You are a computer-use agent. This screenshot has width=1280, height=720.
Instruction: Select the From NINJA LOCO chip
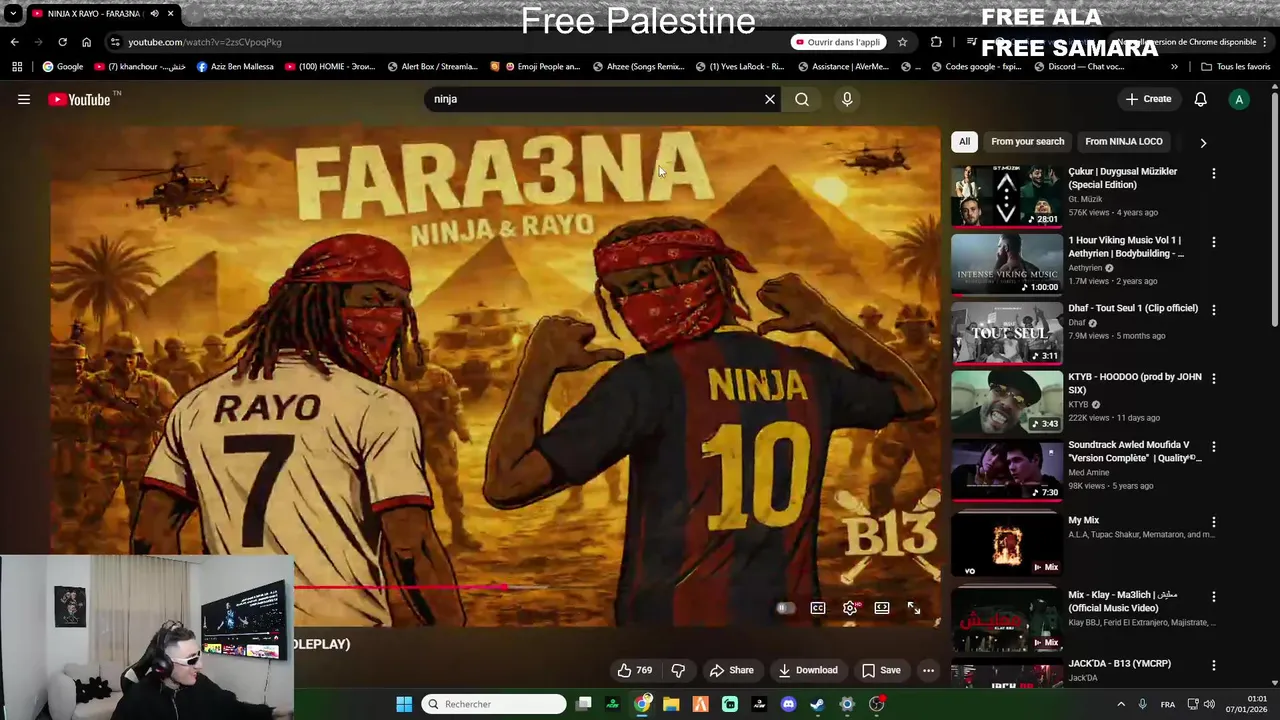tap(1124, 141)
